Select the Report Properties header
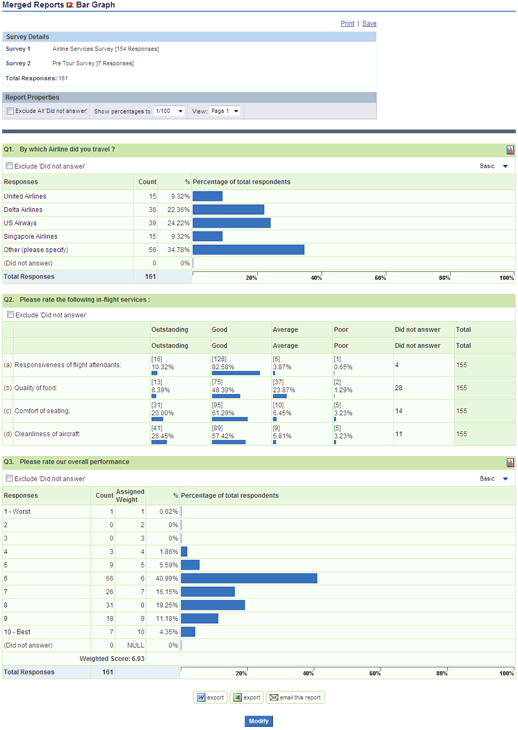This screenshot has height=730, width=518. (189, 97)
